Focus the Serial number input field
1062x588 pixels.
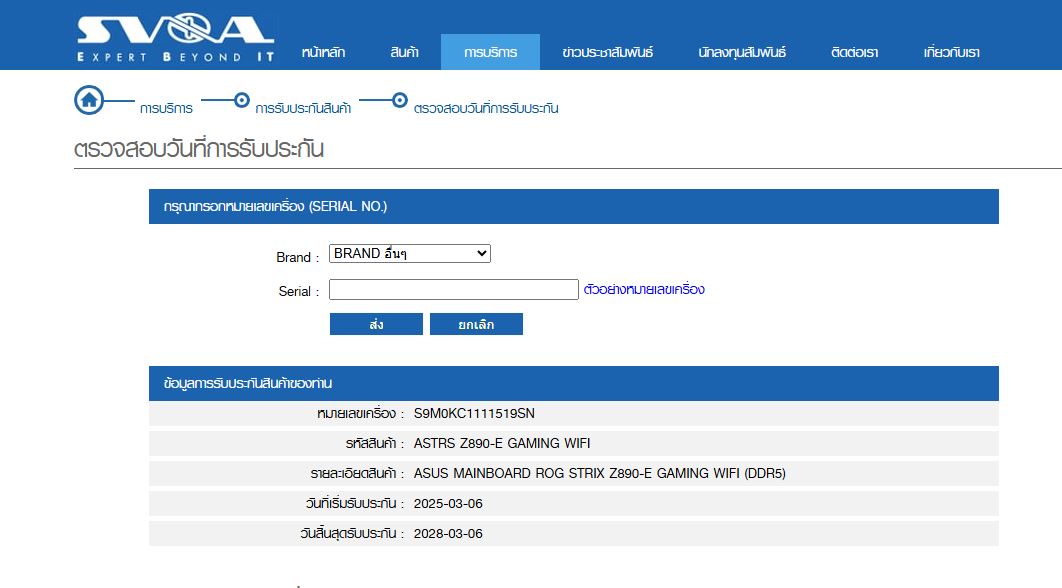(x=453, y=290)
